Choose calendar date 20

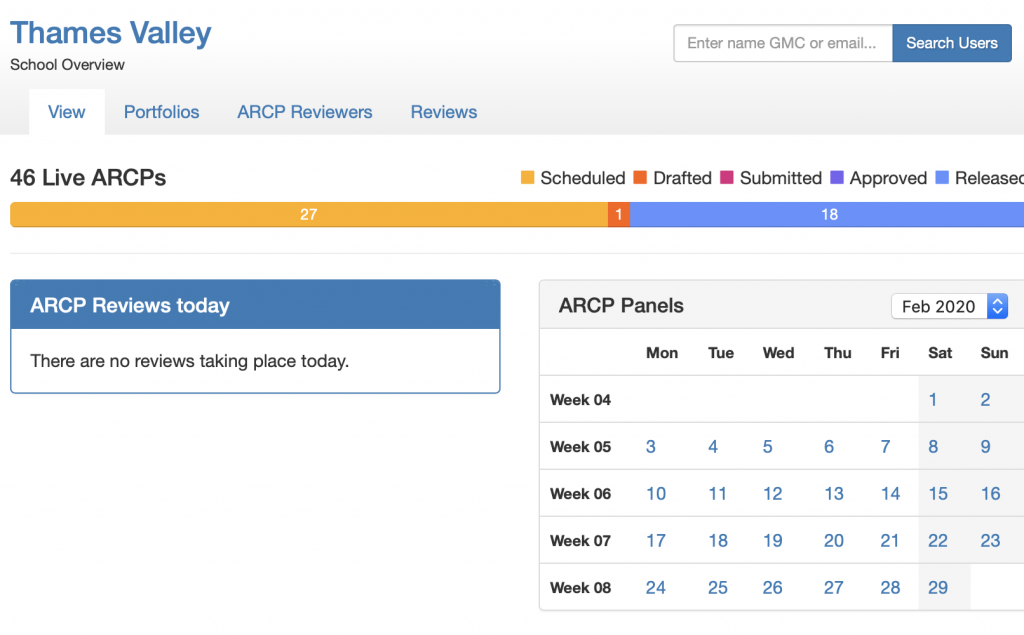(x=833, y=540)
